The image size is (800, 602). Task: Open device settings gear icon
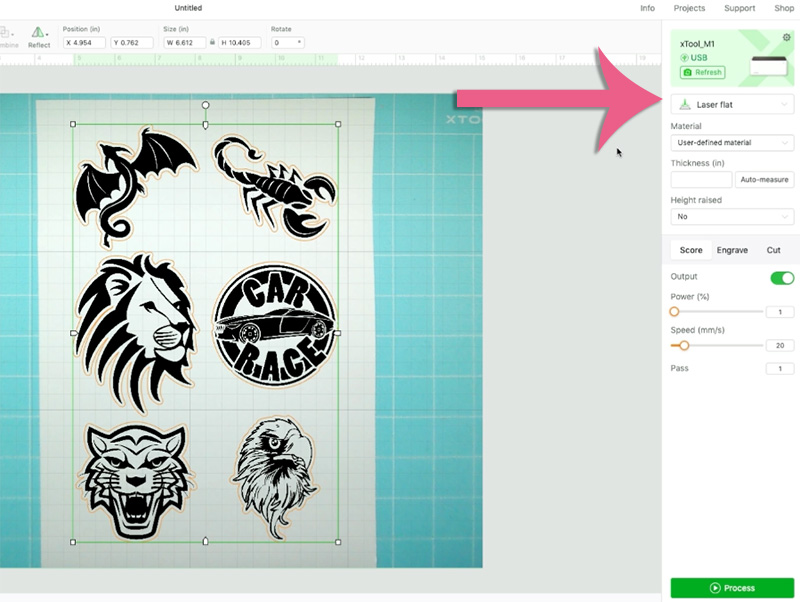pos(786,37)
